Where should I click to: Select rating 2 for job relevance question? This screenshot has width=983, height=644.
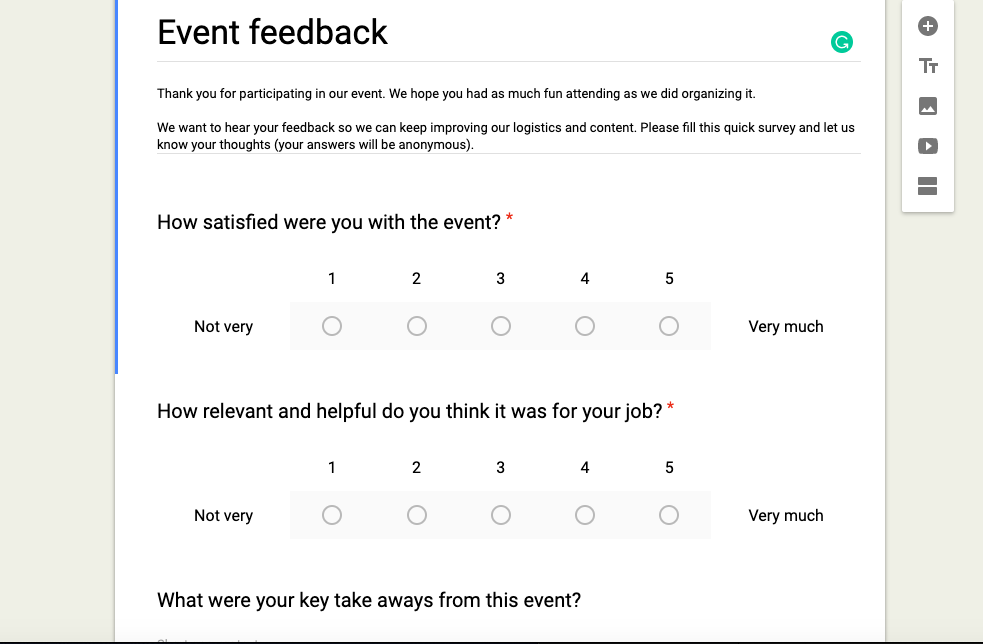(417, 515)
